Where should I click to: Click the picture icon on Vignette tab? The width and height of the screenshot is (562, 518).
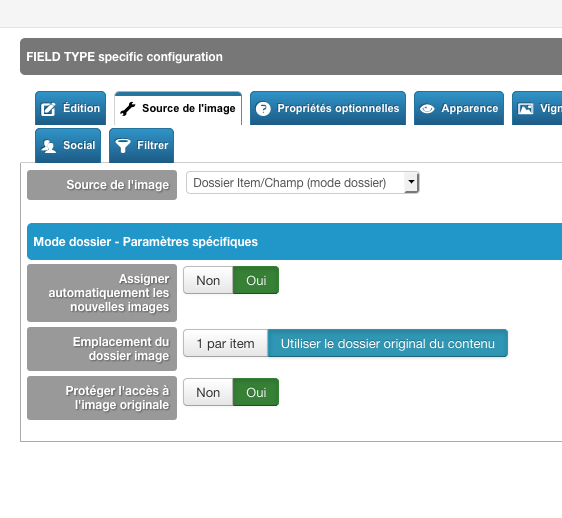525,109
